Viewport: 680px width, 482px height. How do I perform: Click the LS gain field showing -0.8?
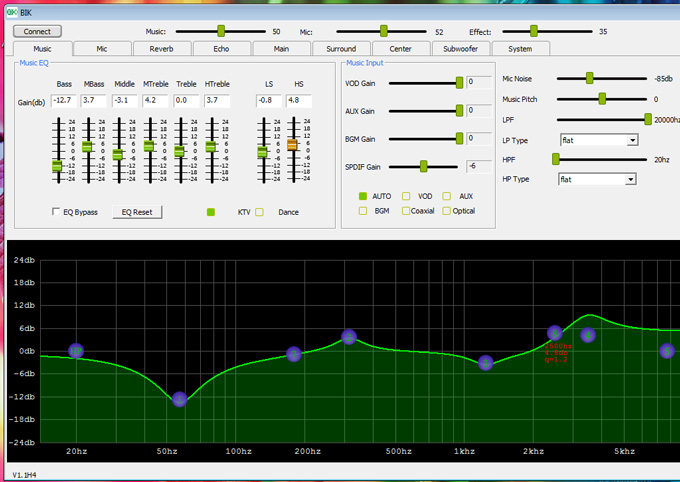tap(268, 100)
